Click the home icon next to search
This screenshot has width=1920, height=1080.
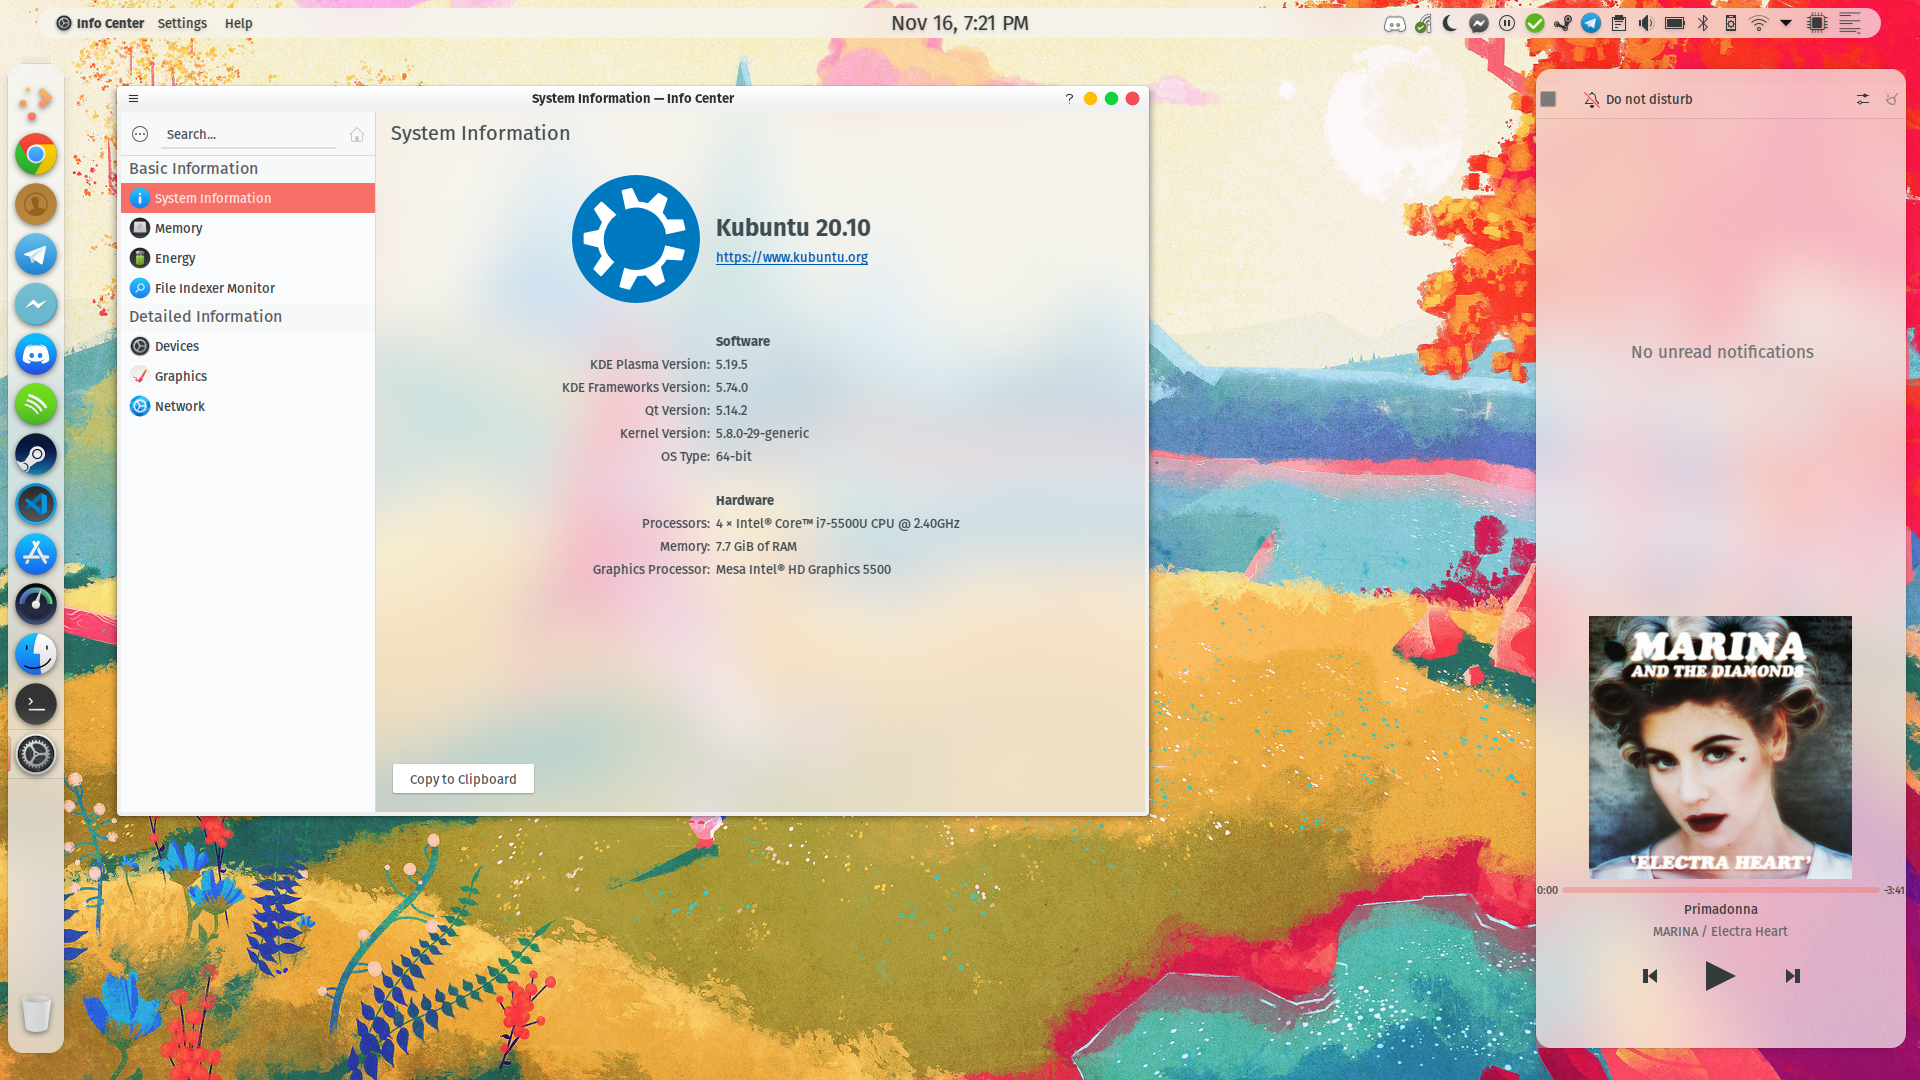(x=357, y=135)
